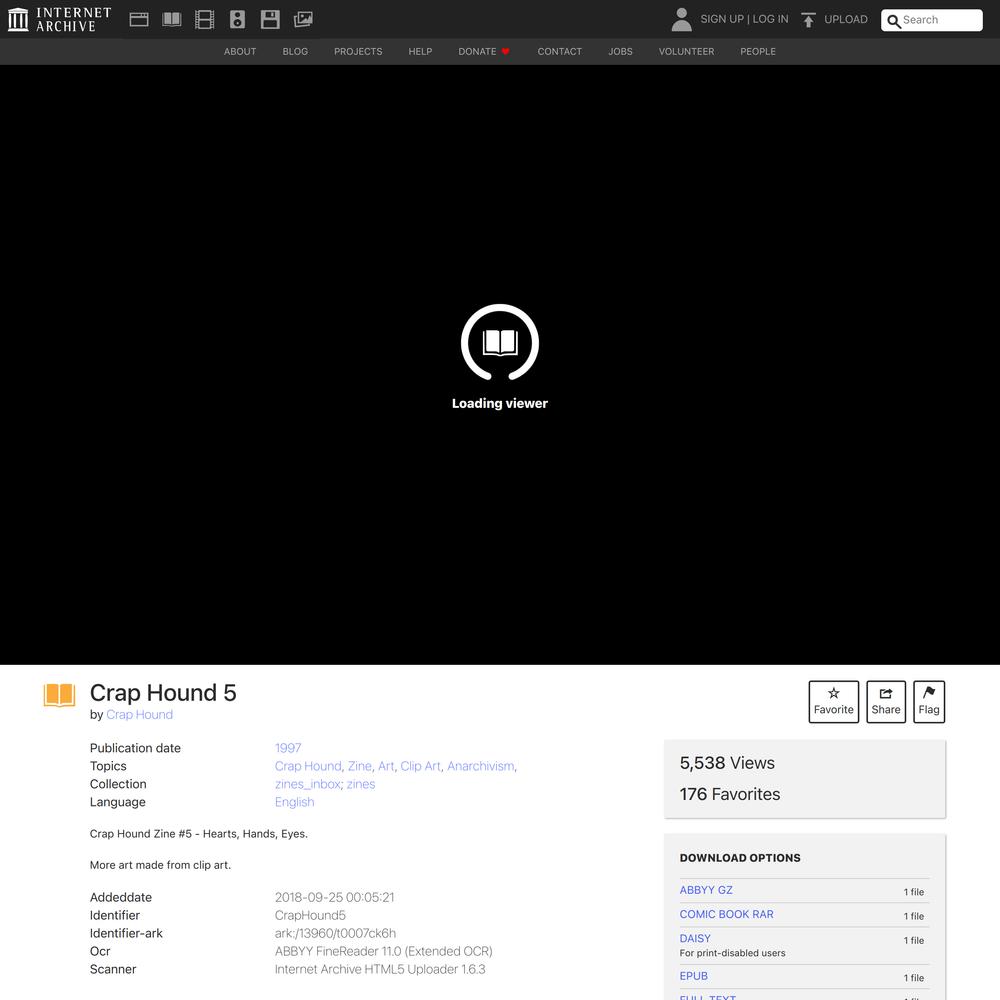The image size is (1000, 1000).
Task: Open the Crap Hound topic link
Action: pyautogui.click(x=308, y=766)
